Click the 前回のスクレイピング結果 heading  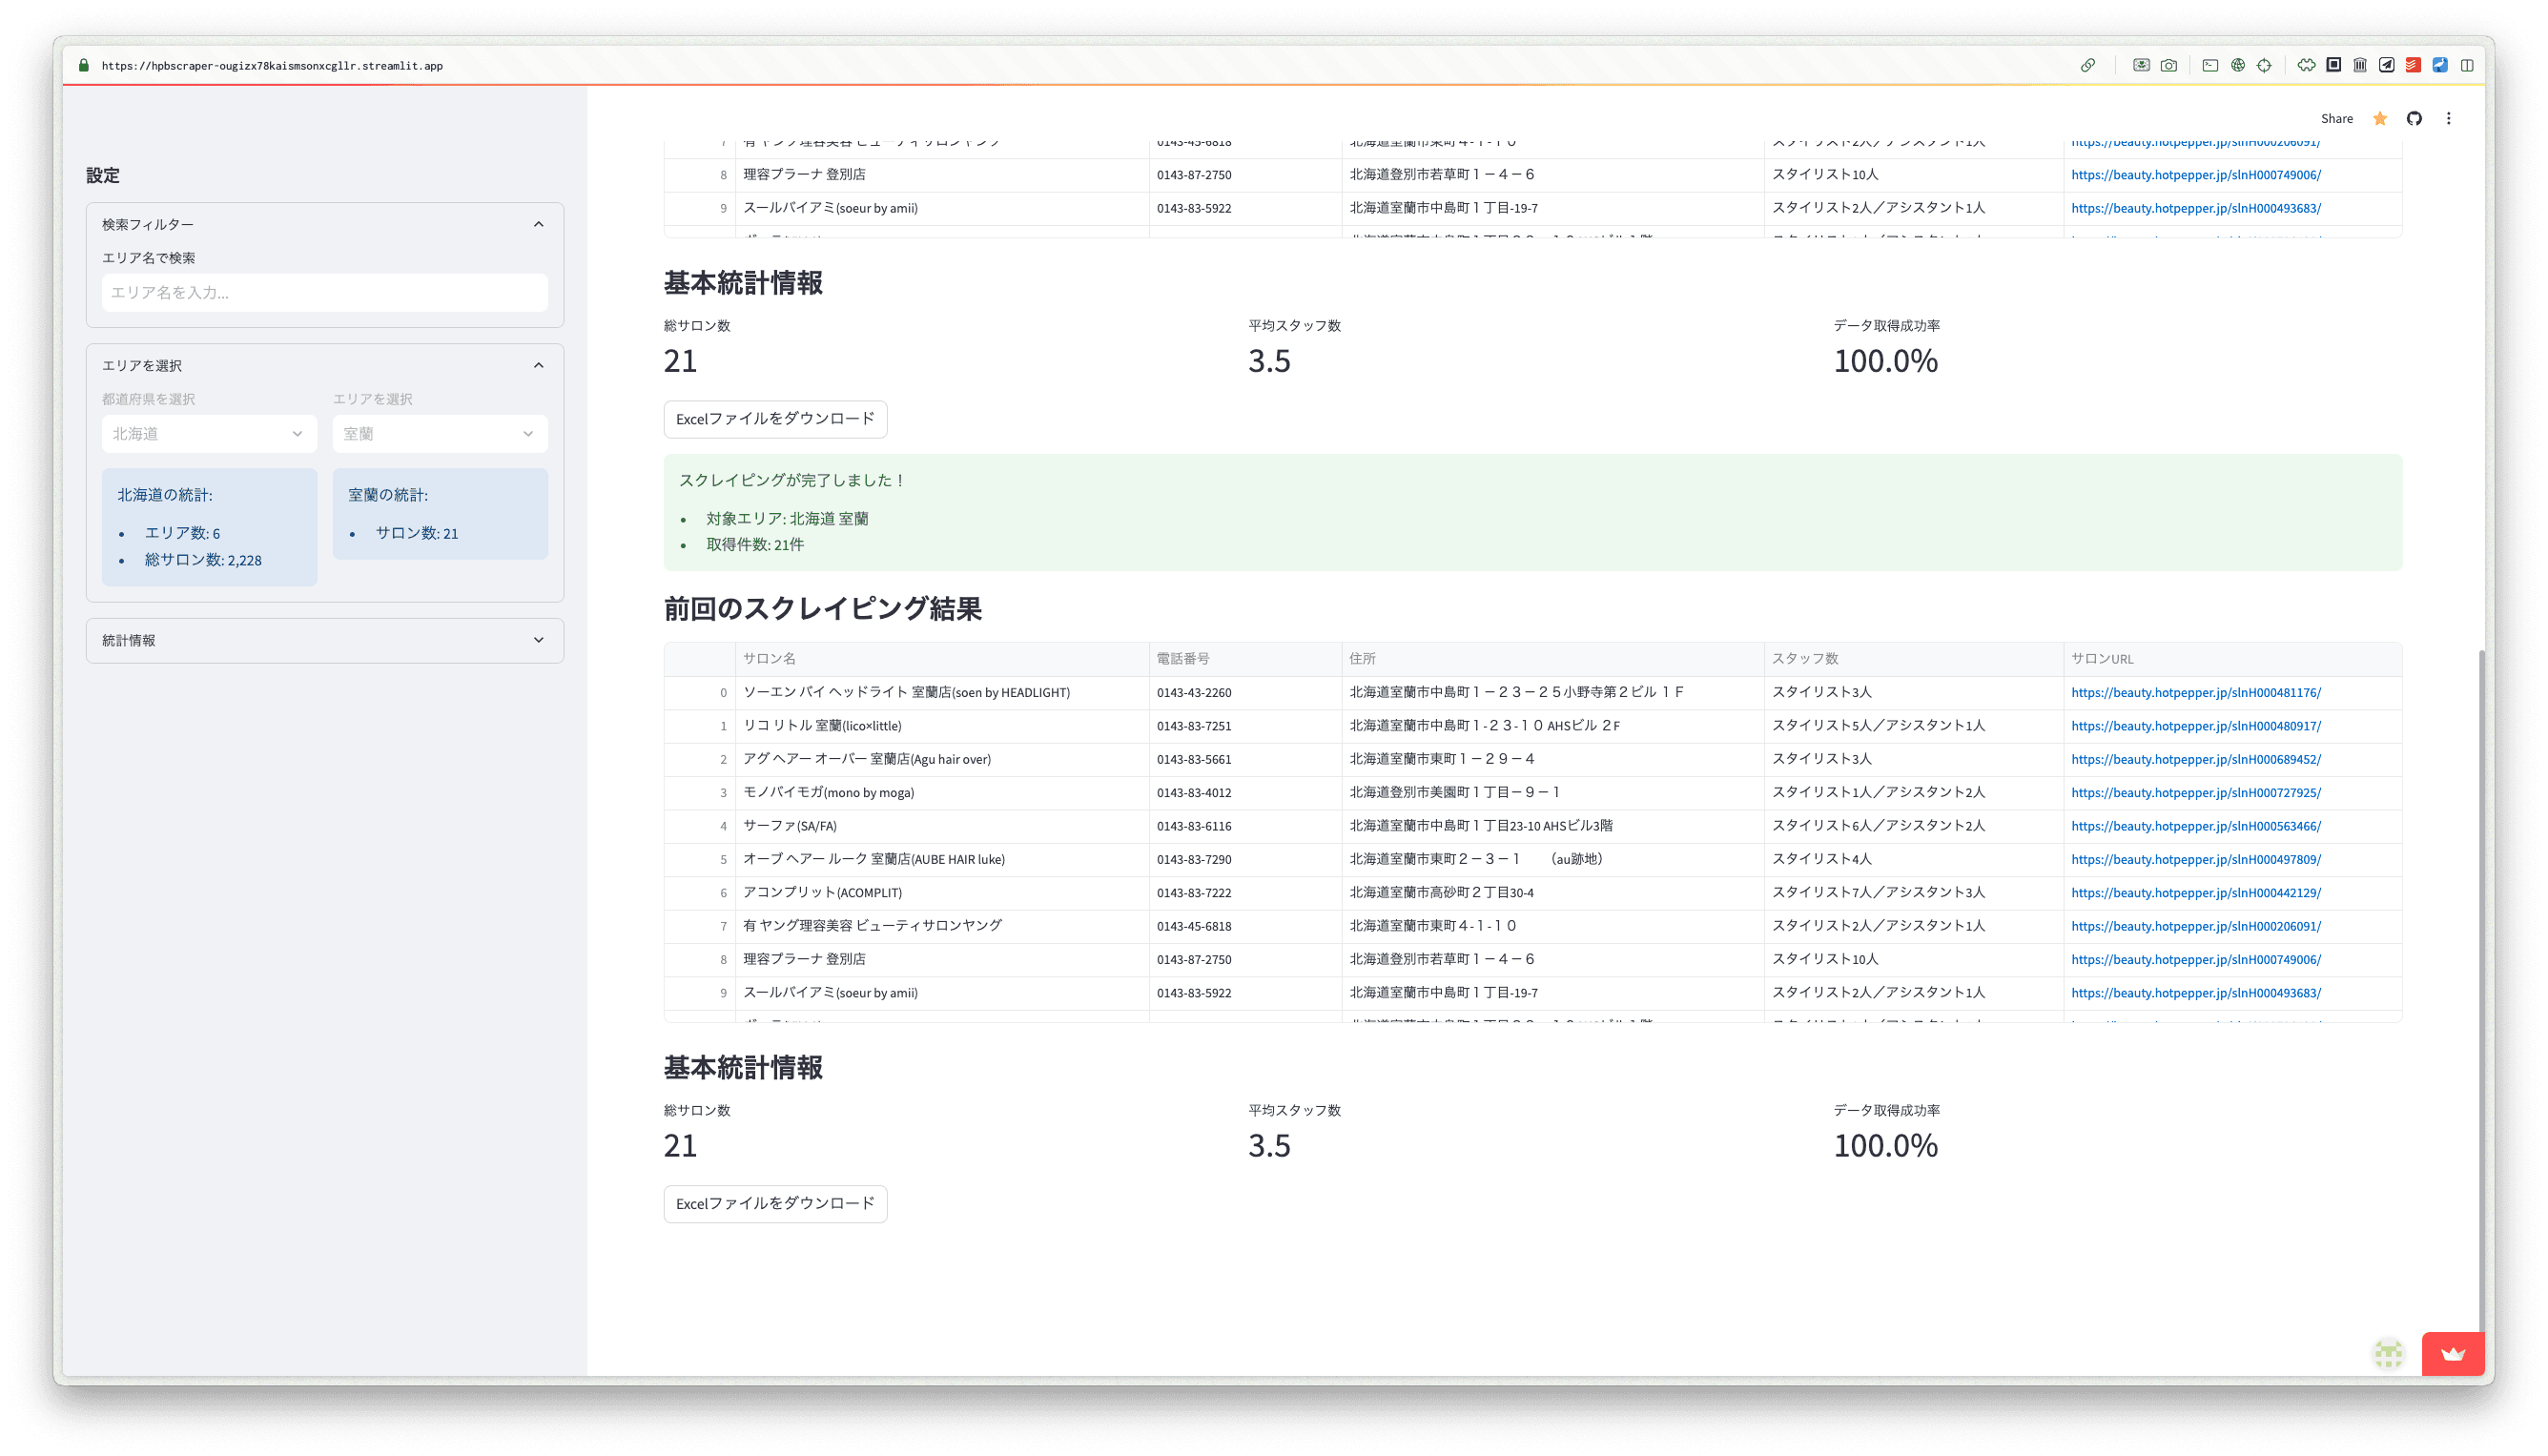[822, 609]
